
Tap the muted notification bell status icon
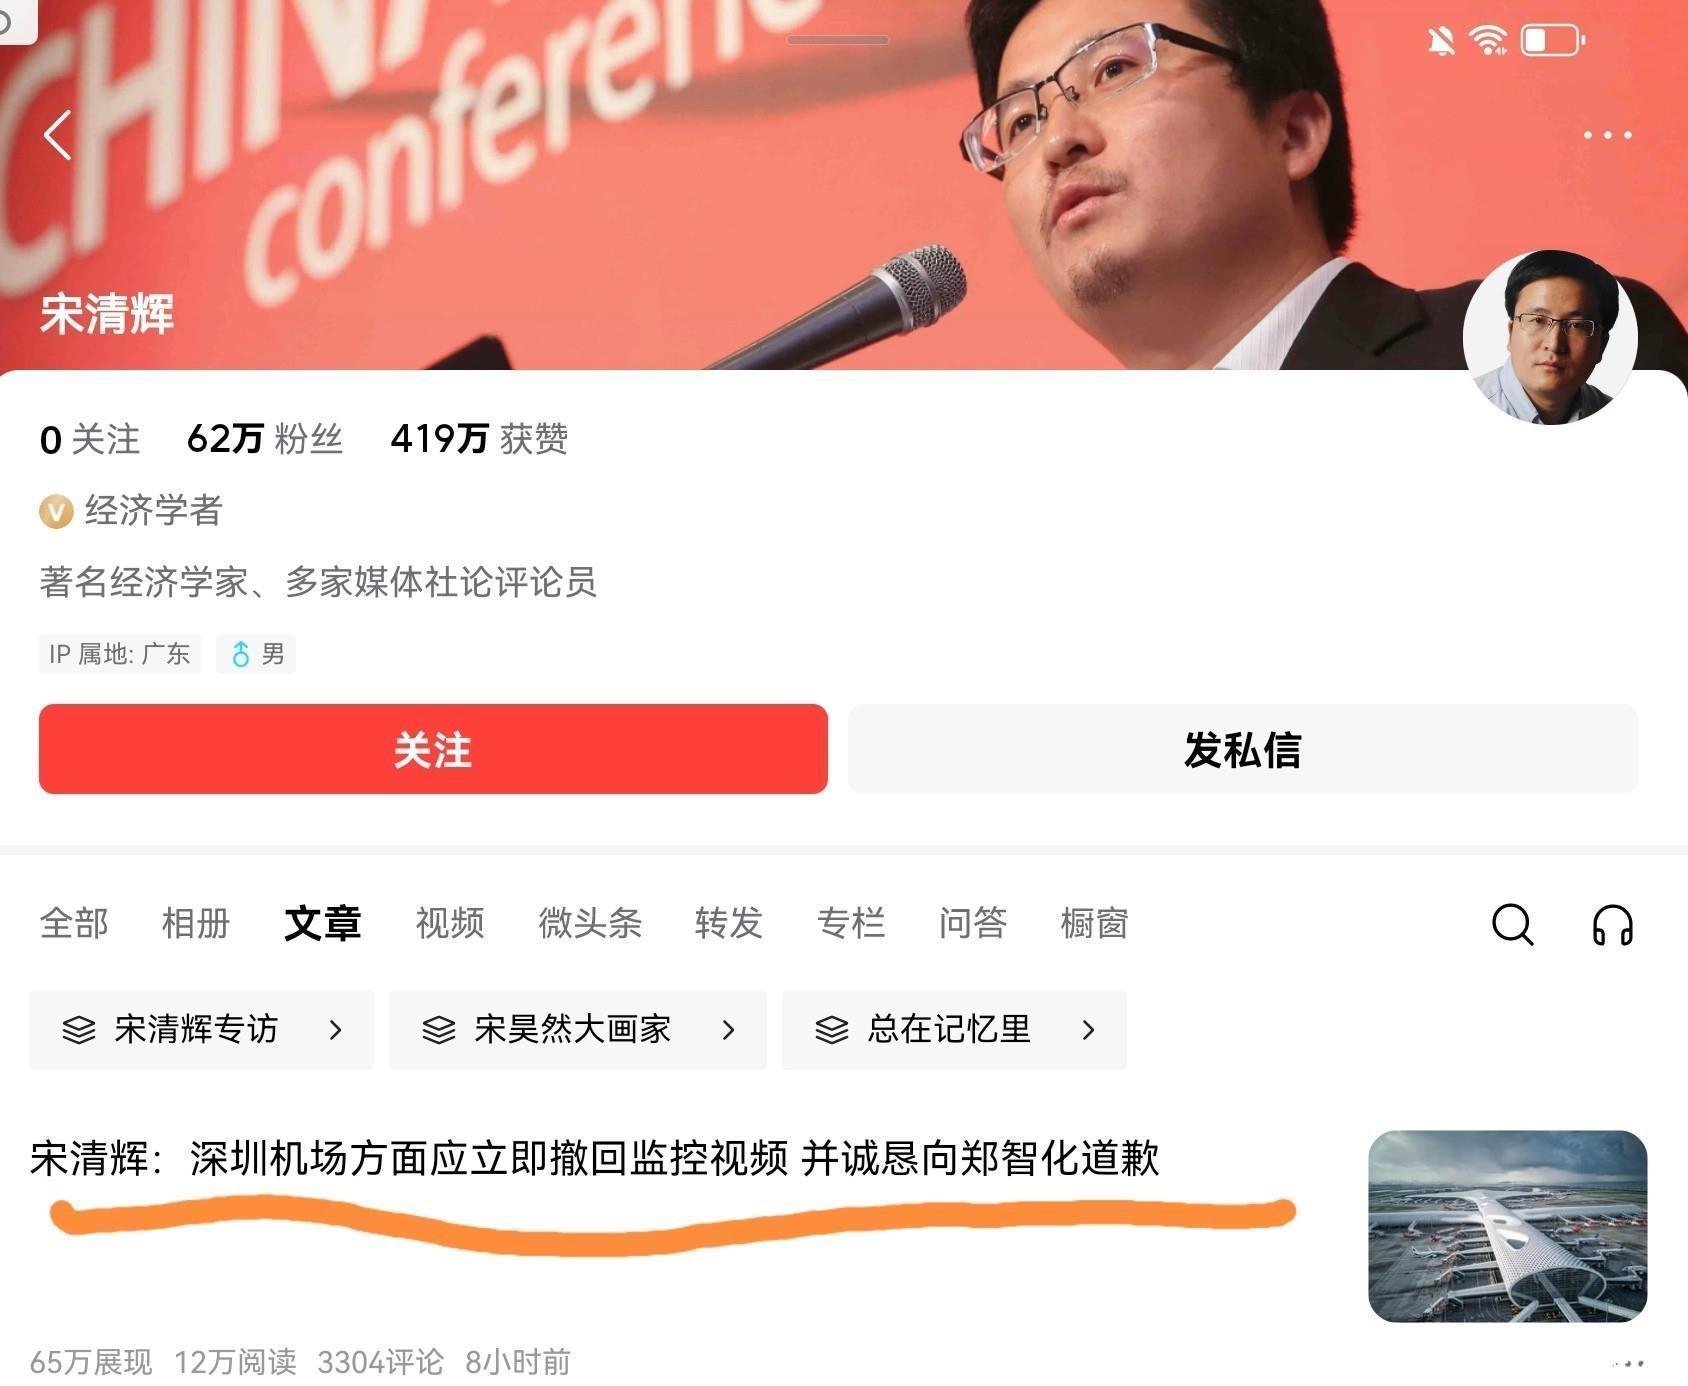(1440, 41)
